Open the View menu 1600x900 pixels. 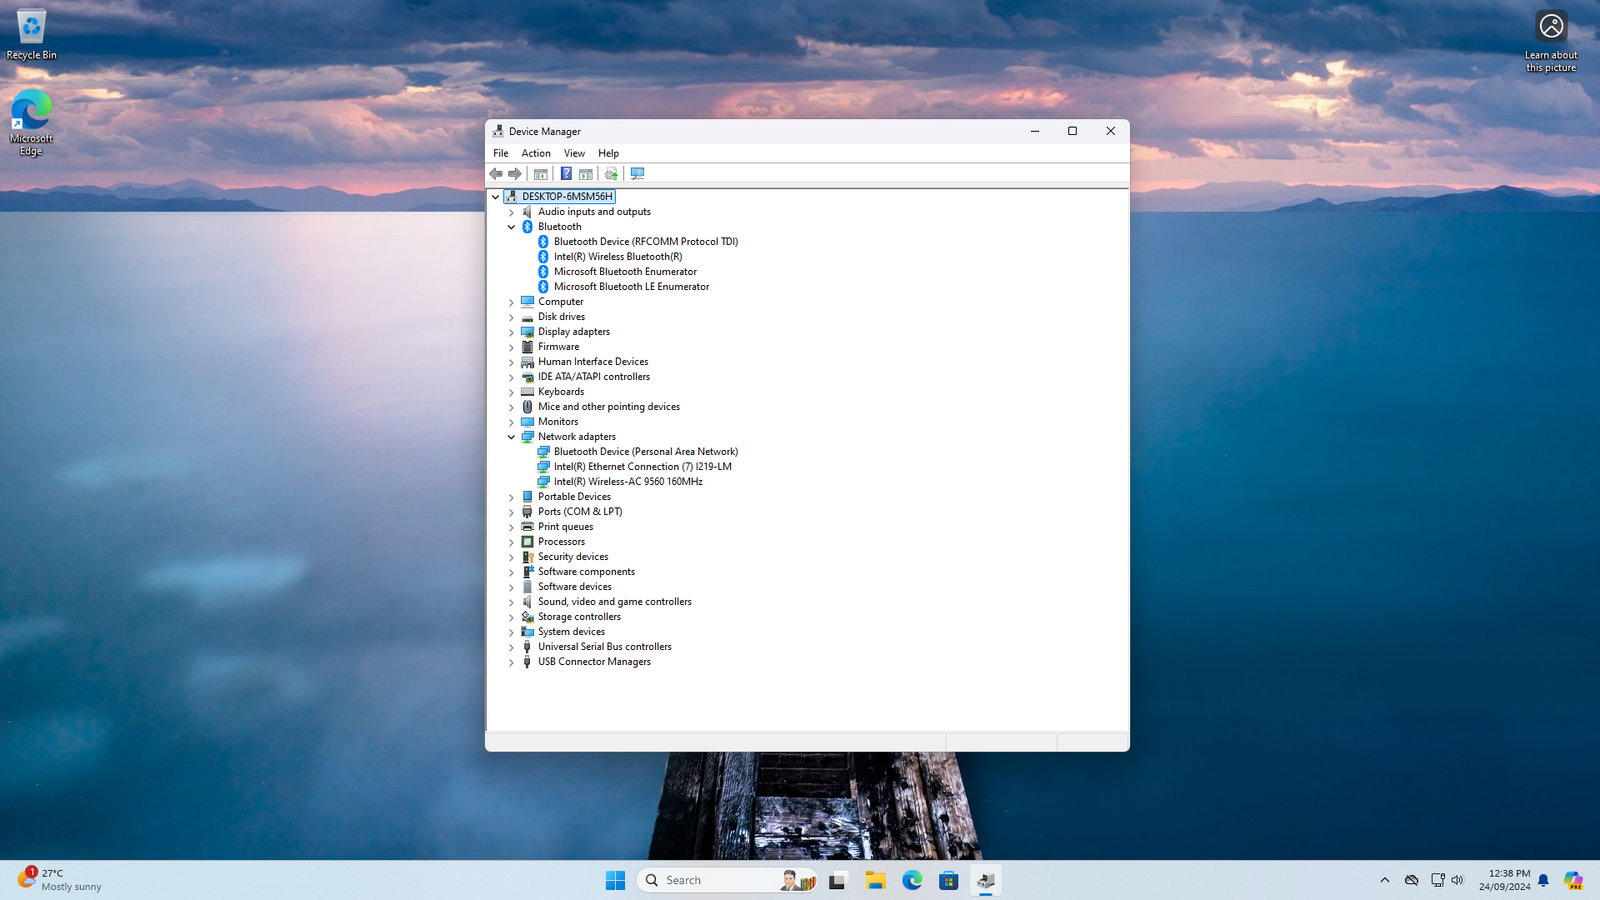[574, 153]
